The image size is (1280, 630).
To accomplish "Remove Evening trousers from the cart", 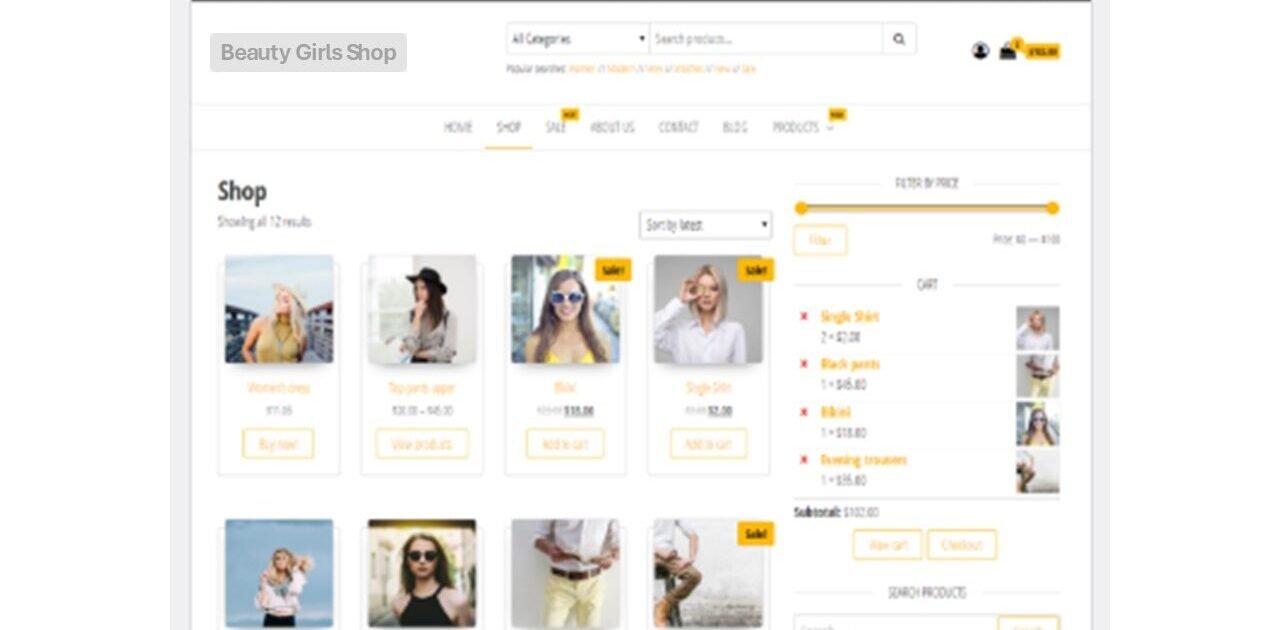I will (803, 460).
